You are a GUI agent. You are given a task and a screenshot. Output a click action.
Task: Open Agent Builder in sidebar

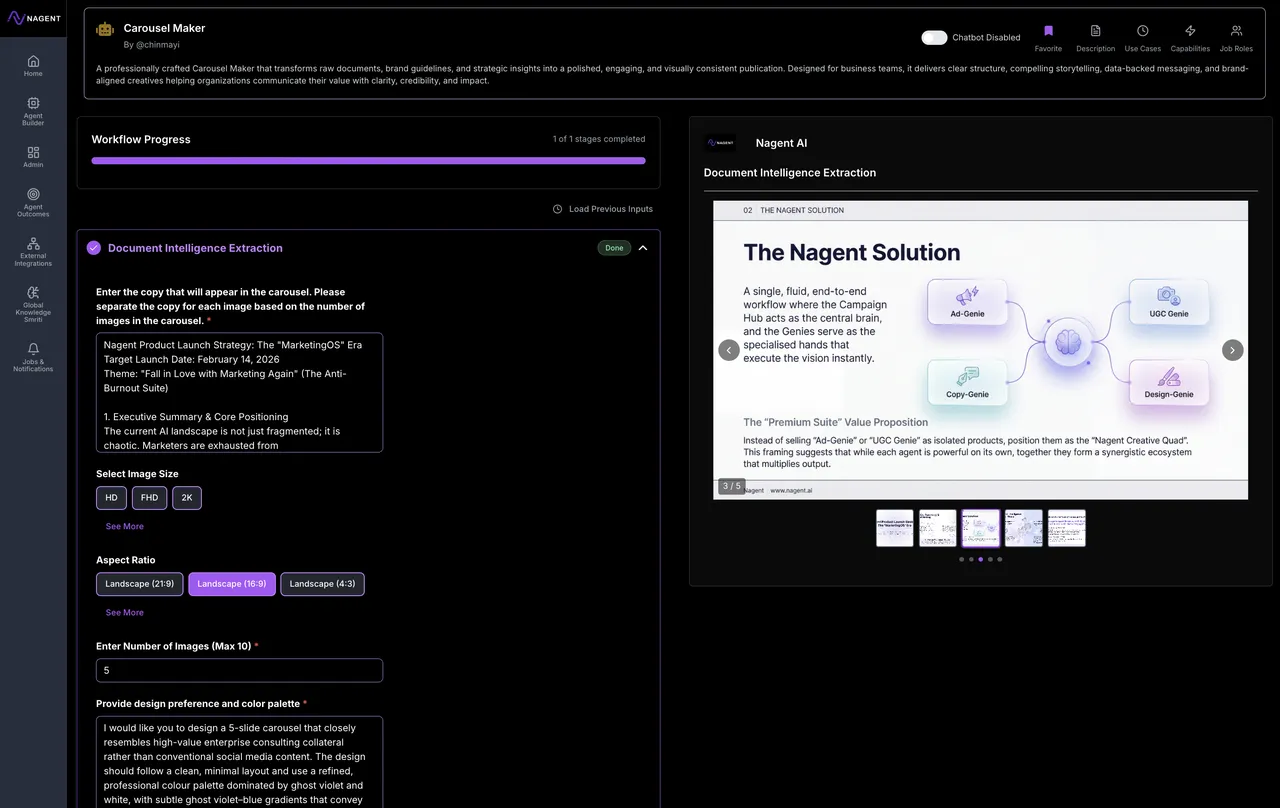coord(33,111)
